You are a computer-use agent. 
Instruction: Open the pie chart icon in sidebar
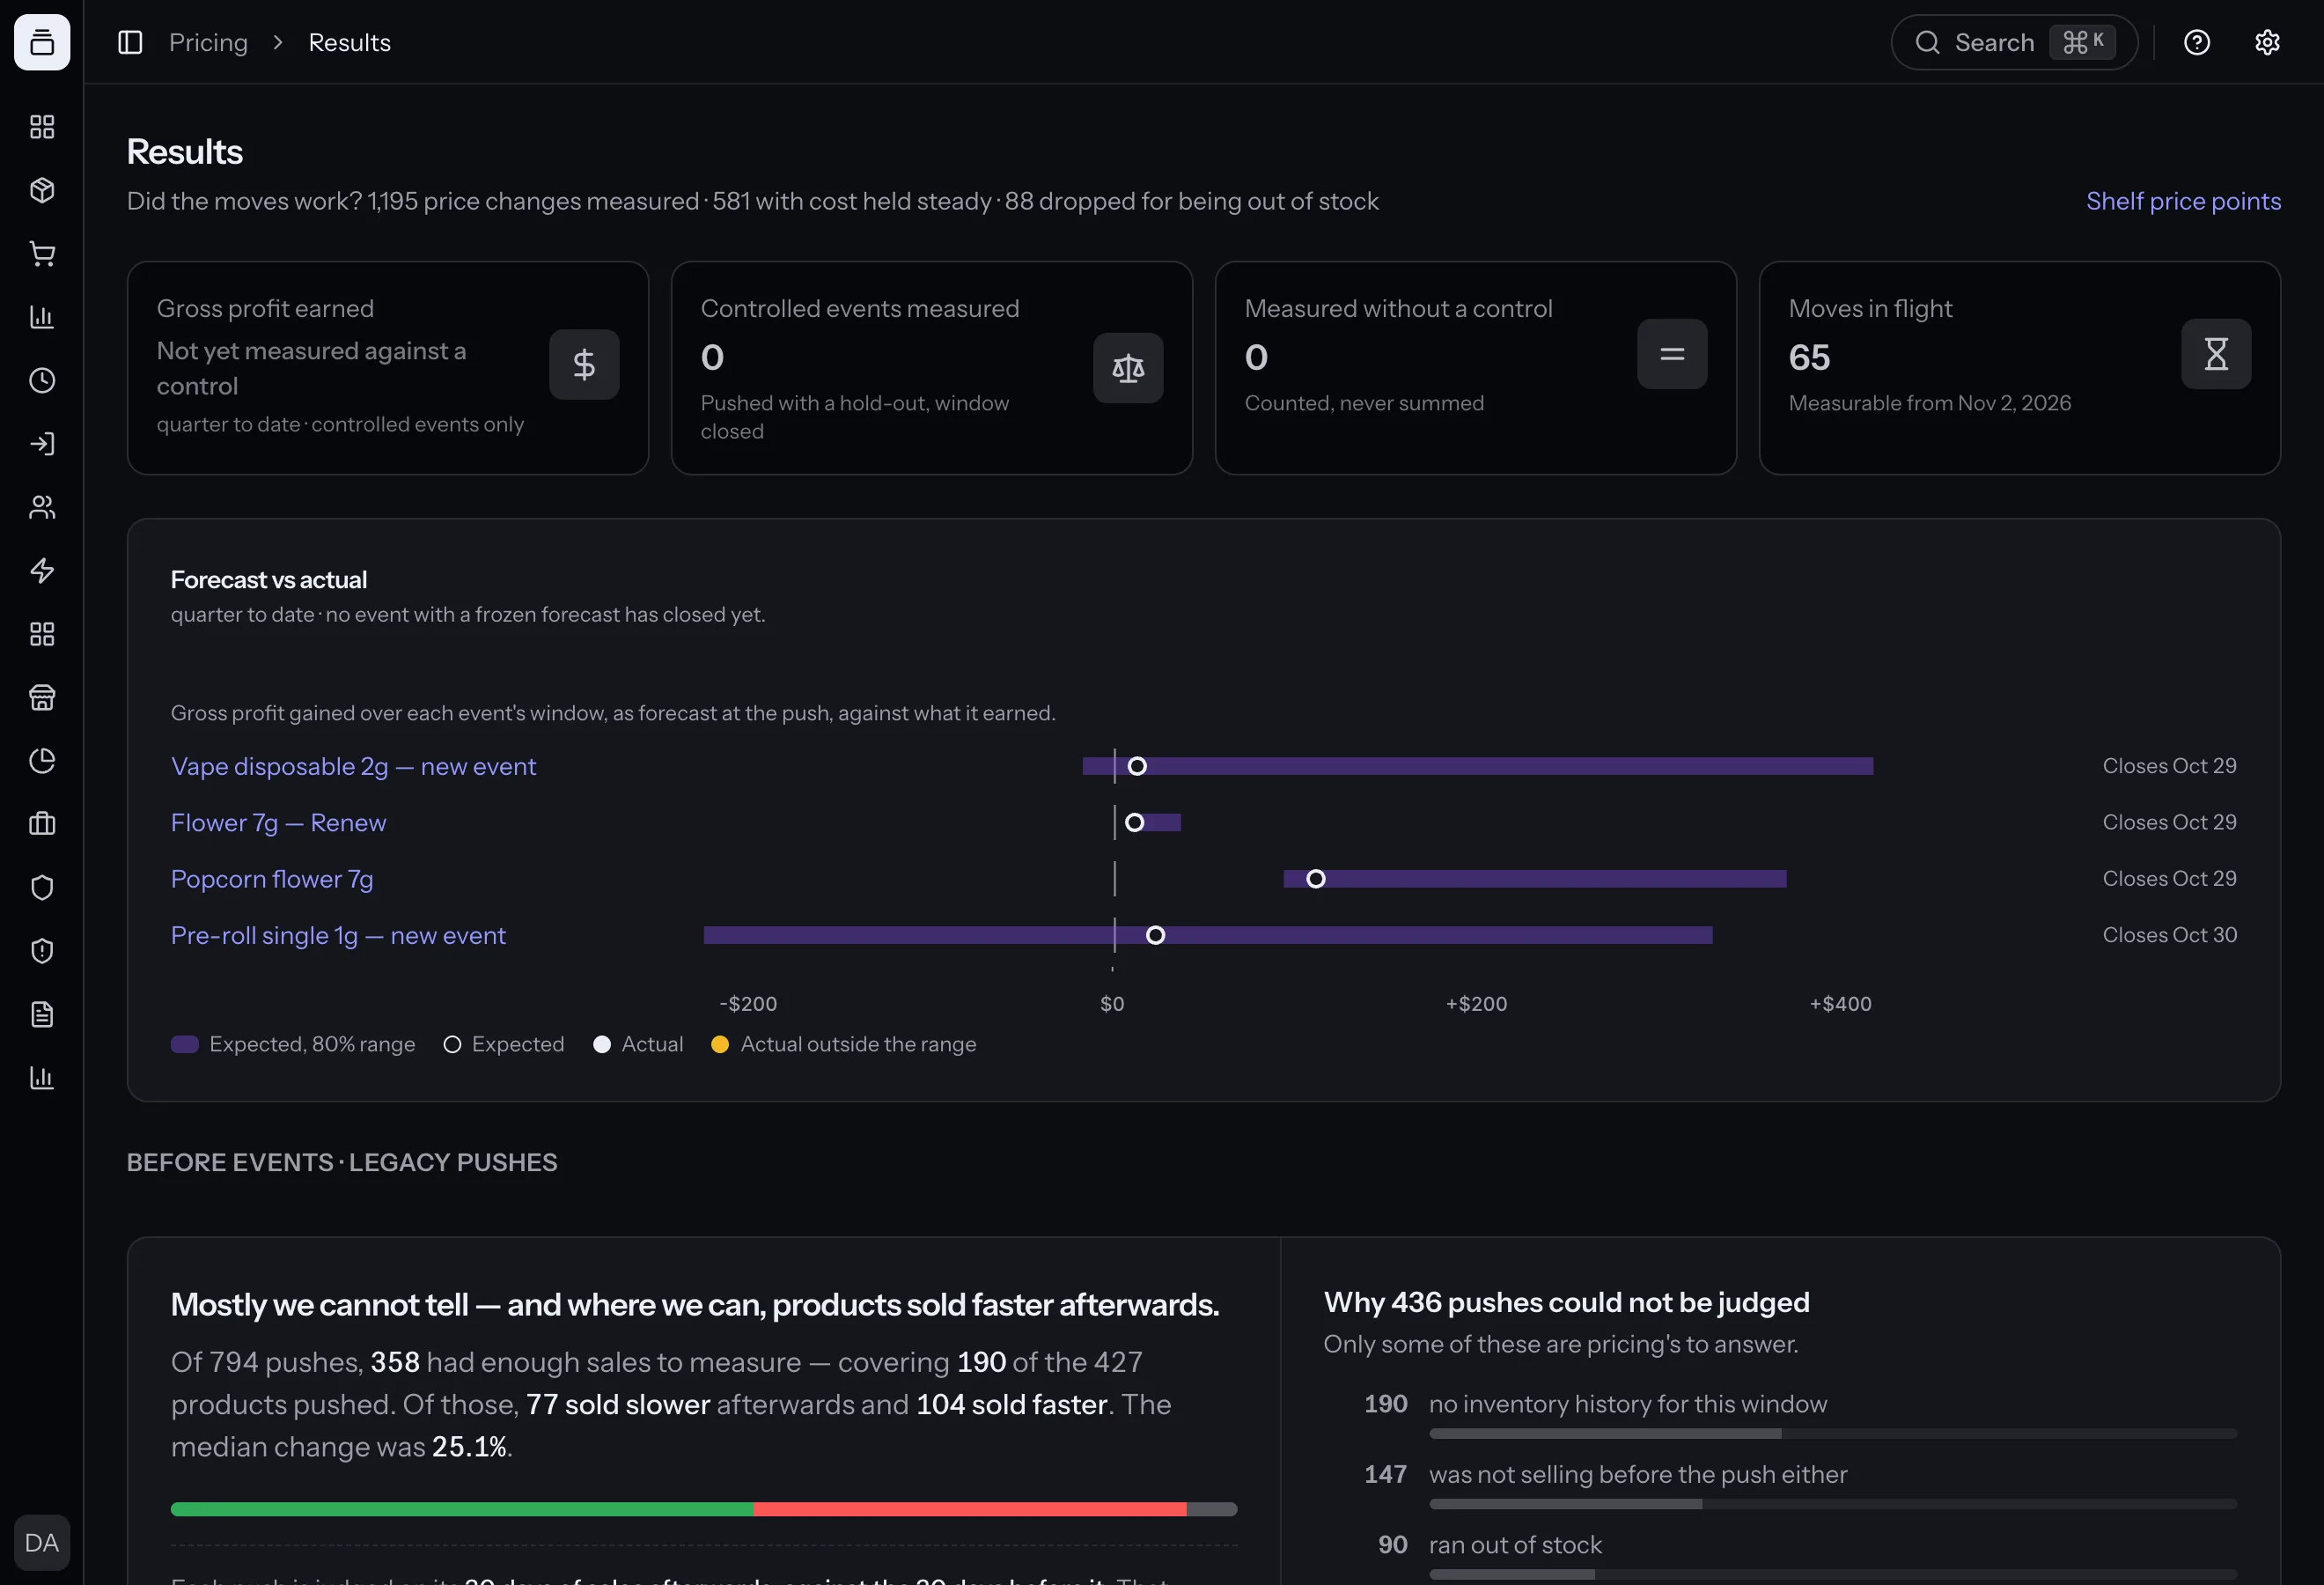tap(42, 761)
